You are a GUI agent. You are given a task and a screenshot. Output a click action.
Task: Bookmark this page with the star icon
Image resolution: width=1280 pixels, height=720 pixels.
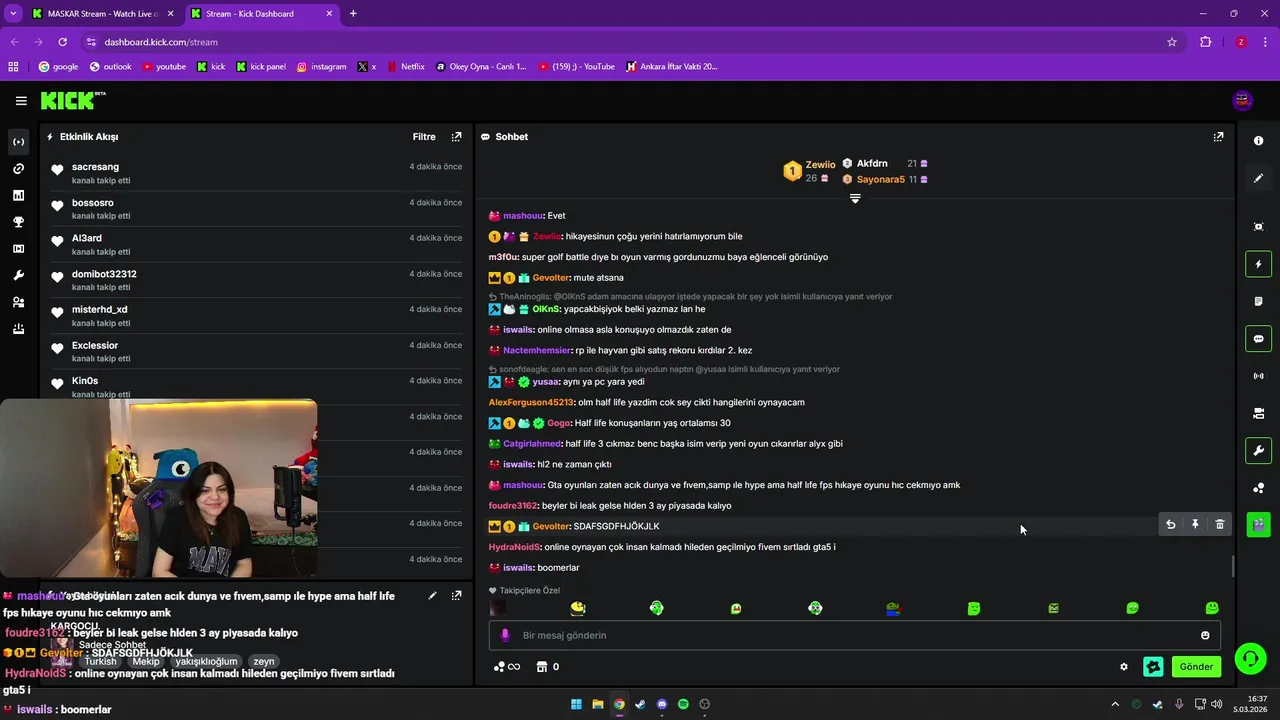1172,42
